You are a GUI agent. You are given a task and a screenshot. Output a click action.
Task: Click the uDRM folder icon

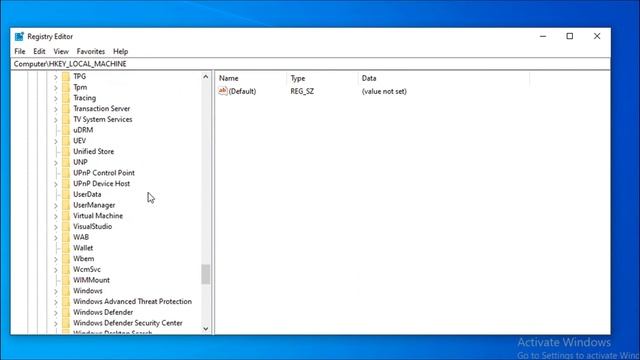(66, 130)
